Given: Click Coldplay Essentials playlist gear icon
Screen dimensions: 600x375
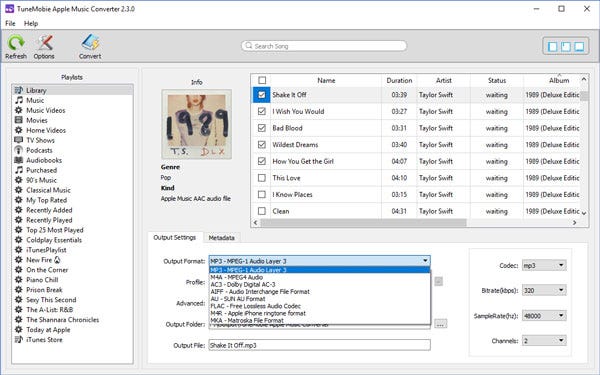Looking at the screenshot, I should point(18,240).
